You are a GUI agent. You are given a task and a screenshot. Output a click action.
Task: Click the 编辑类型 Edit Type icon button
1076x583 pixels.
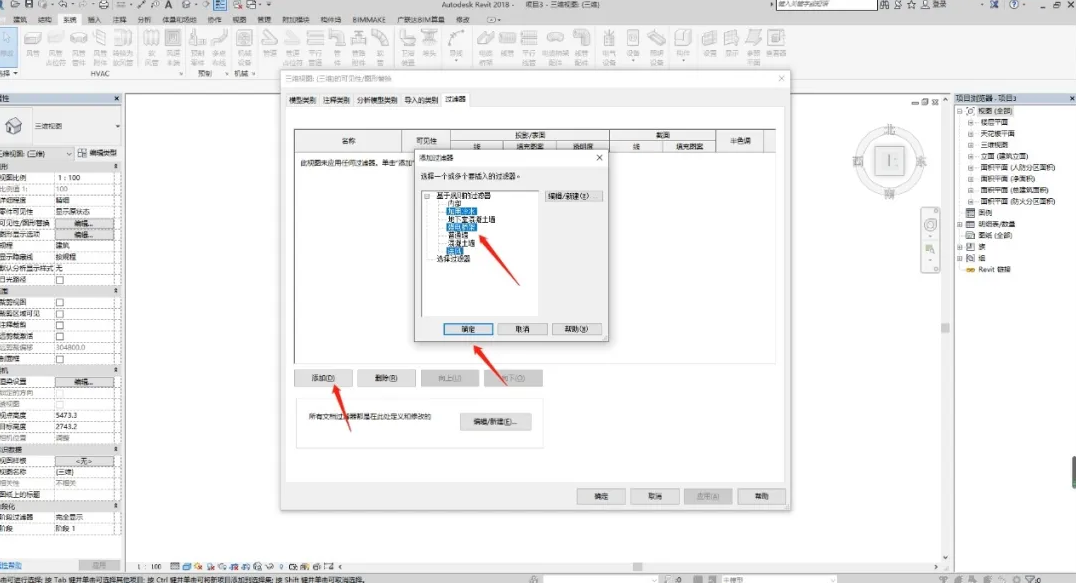[97, 153]
